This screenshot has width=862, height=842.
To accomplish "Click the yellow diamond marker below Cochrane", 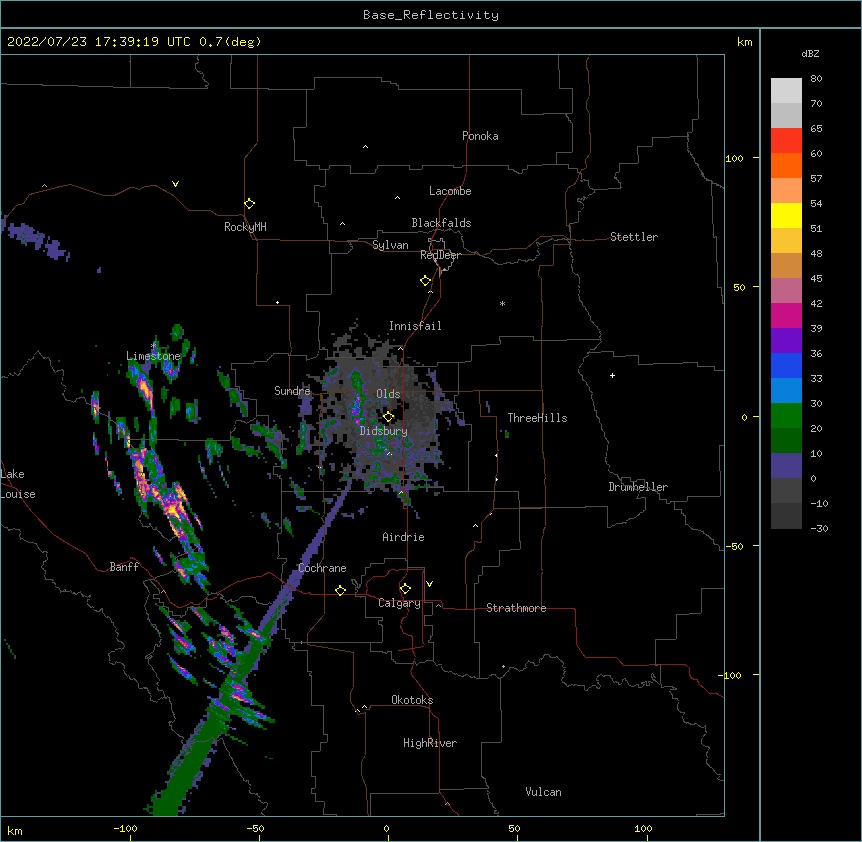I will click(340, 590).
